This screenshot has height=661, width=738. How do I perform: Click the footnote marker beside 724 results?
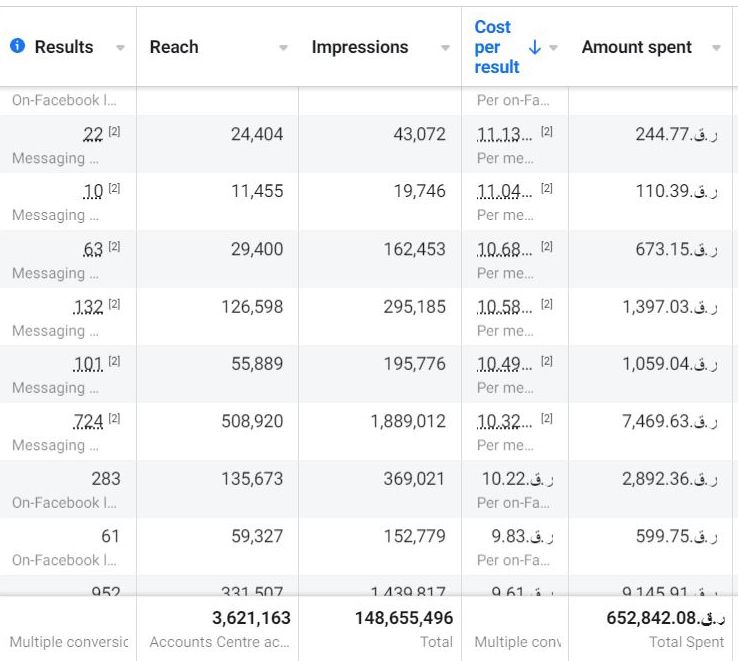pyautogui.click(x=114, y=418)
